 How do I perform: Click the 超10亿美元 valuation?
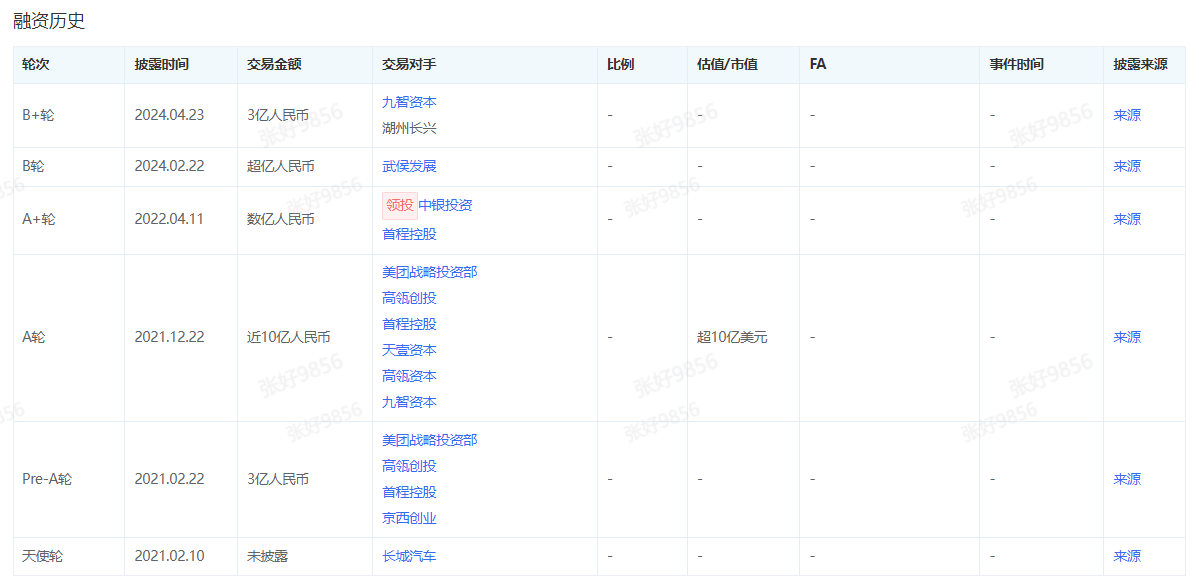(733, 337)
